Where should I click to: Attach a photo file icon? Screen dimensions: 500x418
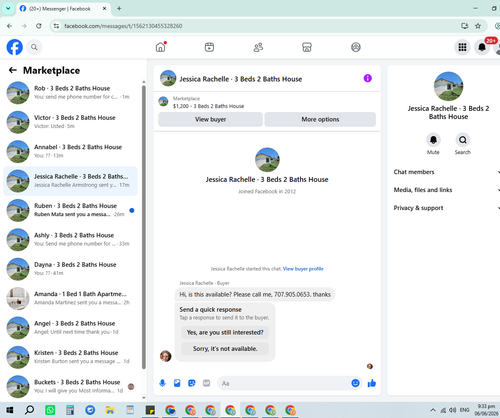pos(177,383)
